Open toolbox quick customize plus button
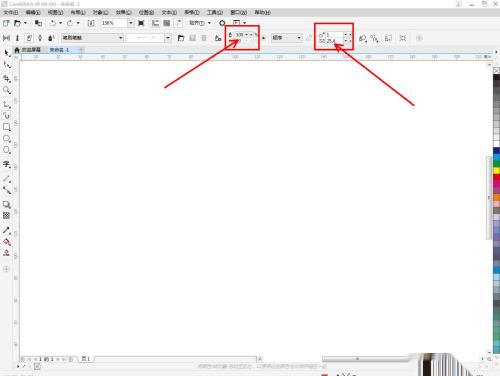This screenshot has width=500, height=376. pyautogui.click(x=6, y=269)
